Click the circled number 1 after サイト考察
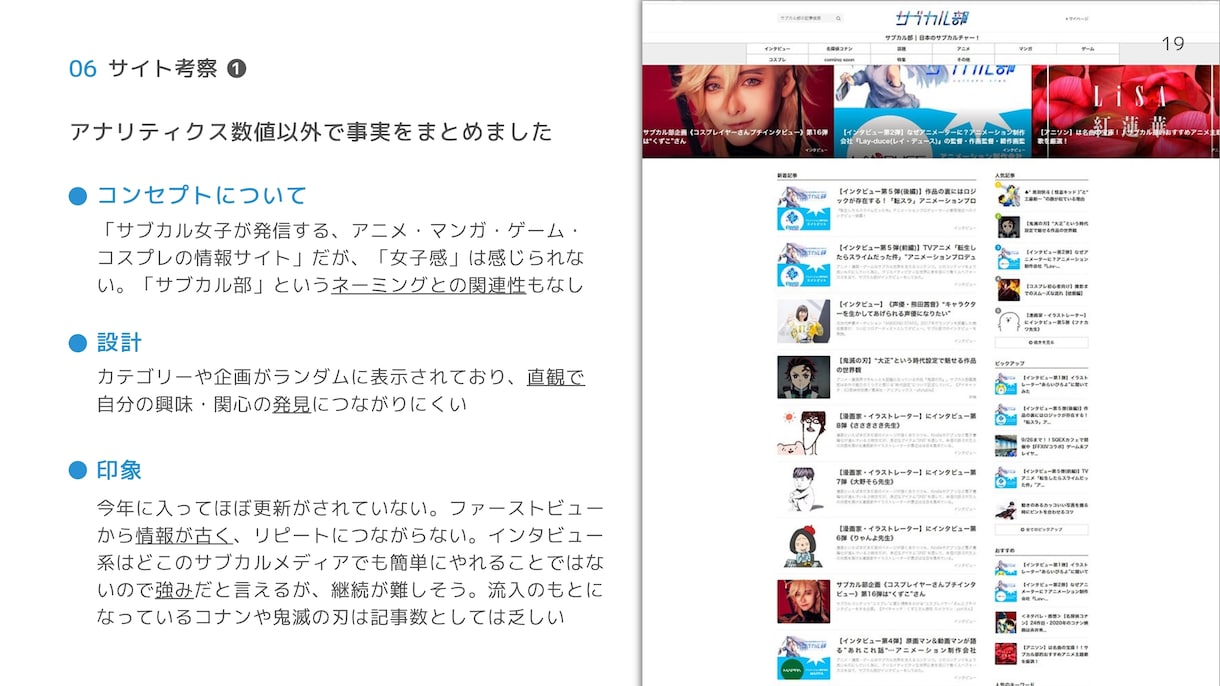This screenshot has height=686, width=1220. (237, 69)
